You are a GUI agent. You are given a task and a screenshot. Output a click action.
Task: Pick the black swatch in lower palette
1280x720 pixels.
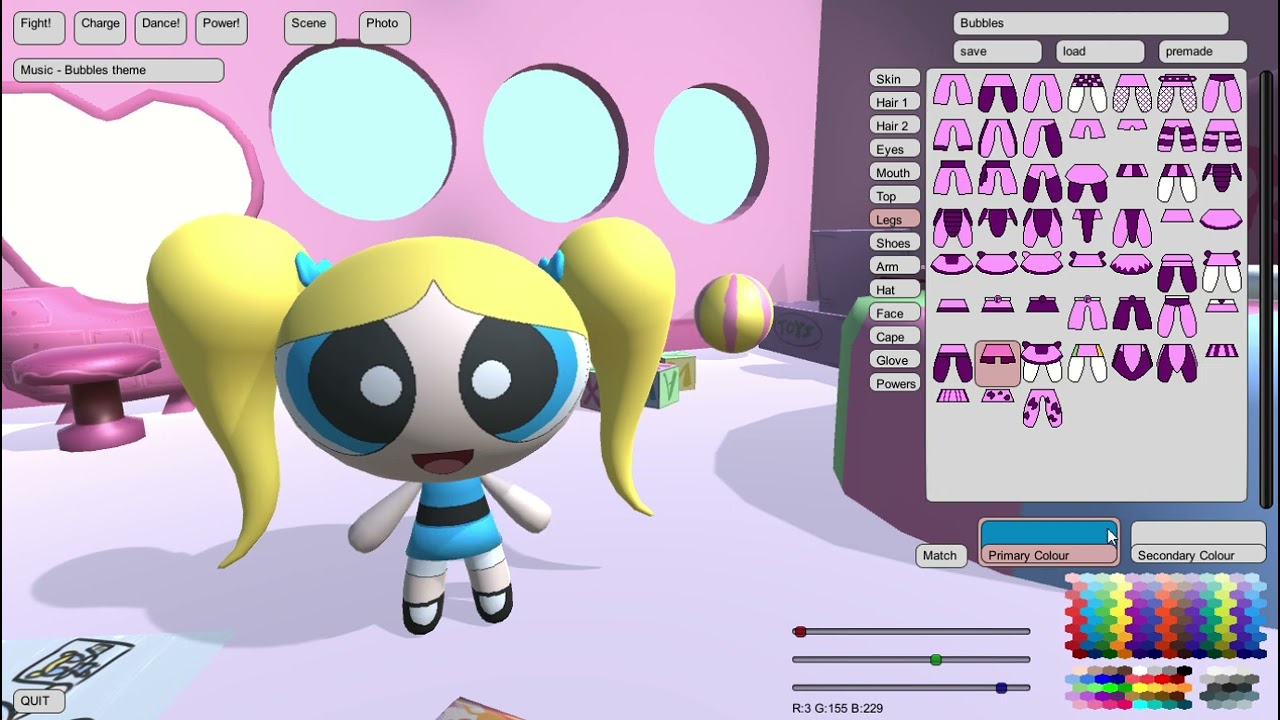point(1185,670)
